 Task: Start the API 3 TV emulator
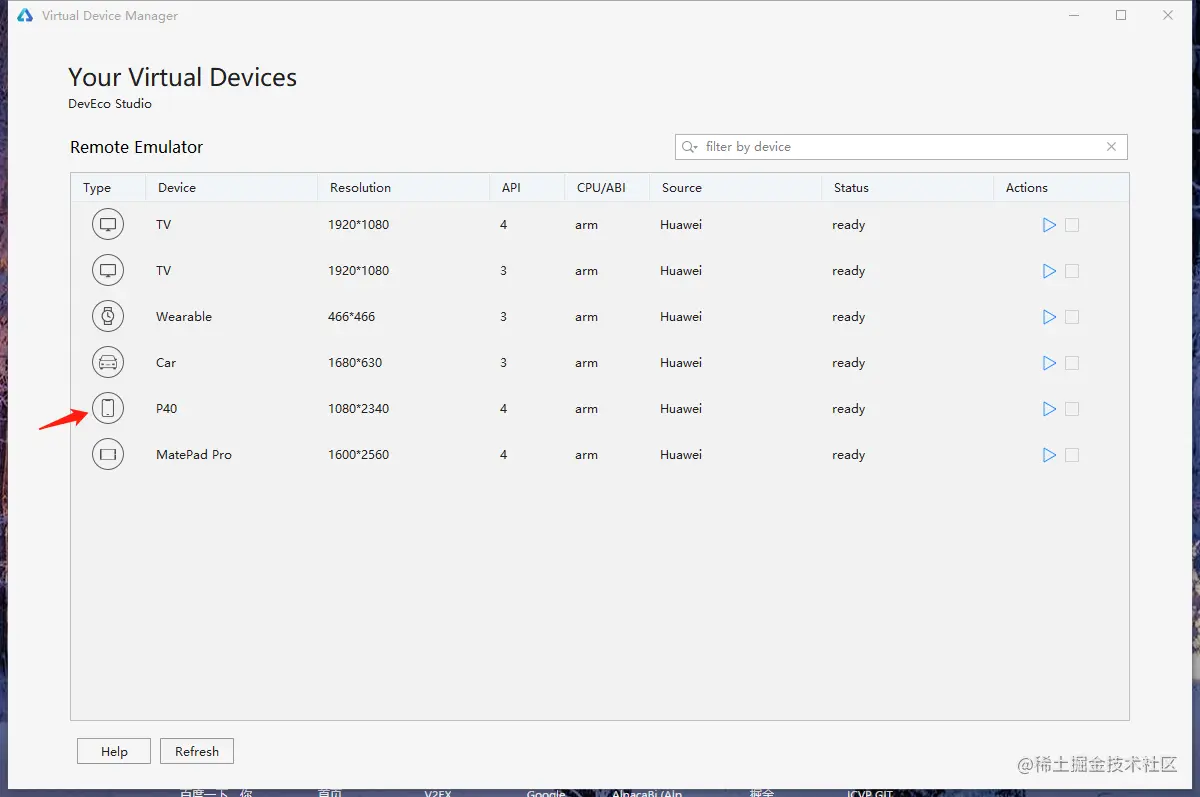point(1049,271)
